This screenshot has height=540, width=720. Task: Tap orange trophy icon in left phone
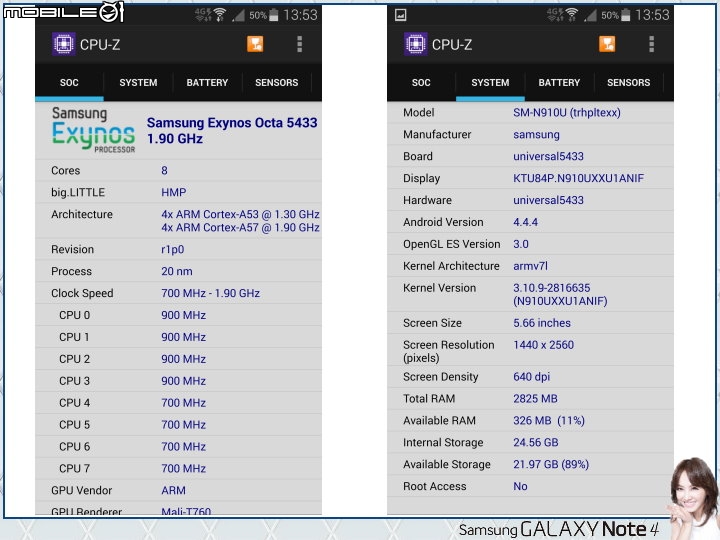255,44
